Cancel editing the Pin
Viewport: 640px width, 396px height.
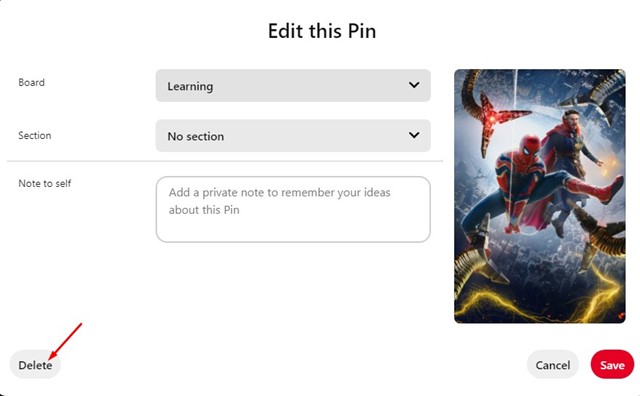tap(553, 365)
